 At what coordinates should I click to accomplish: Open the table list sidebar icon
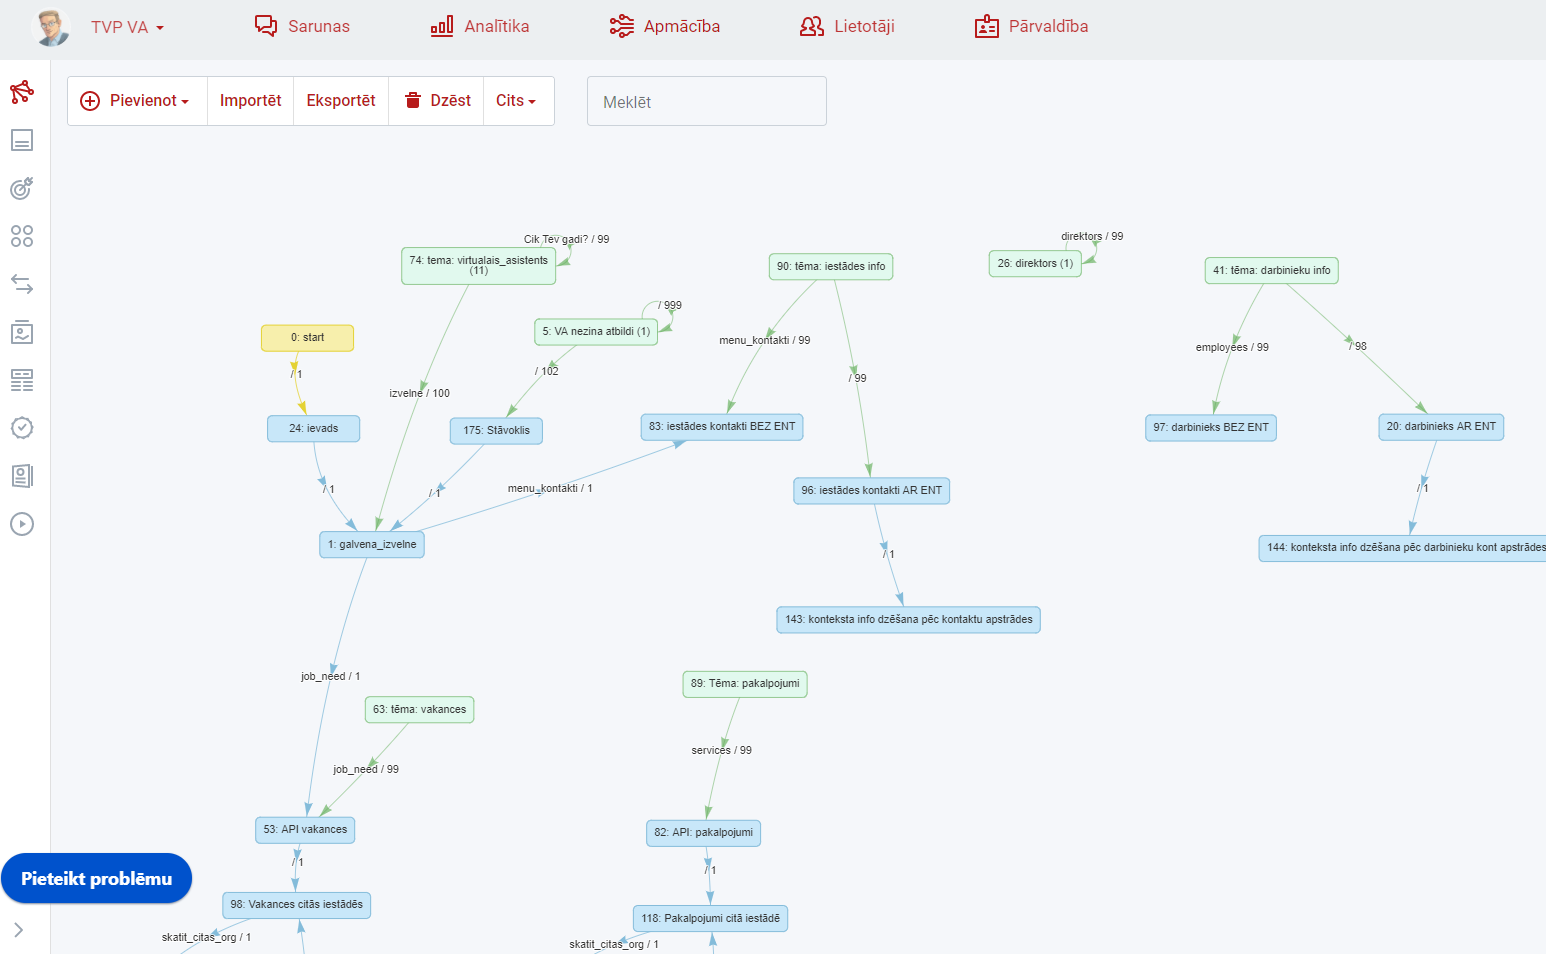[x=22, y=380]
